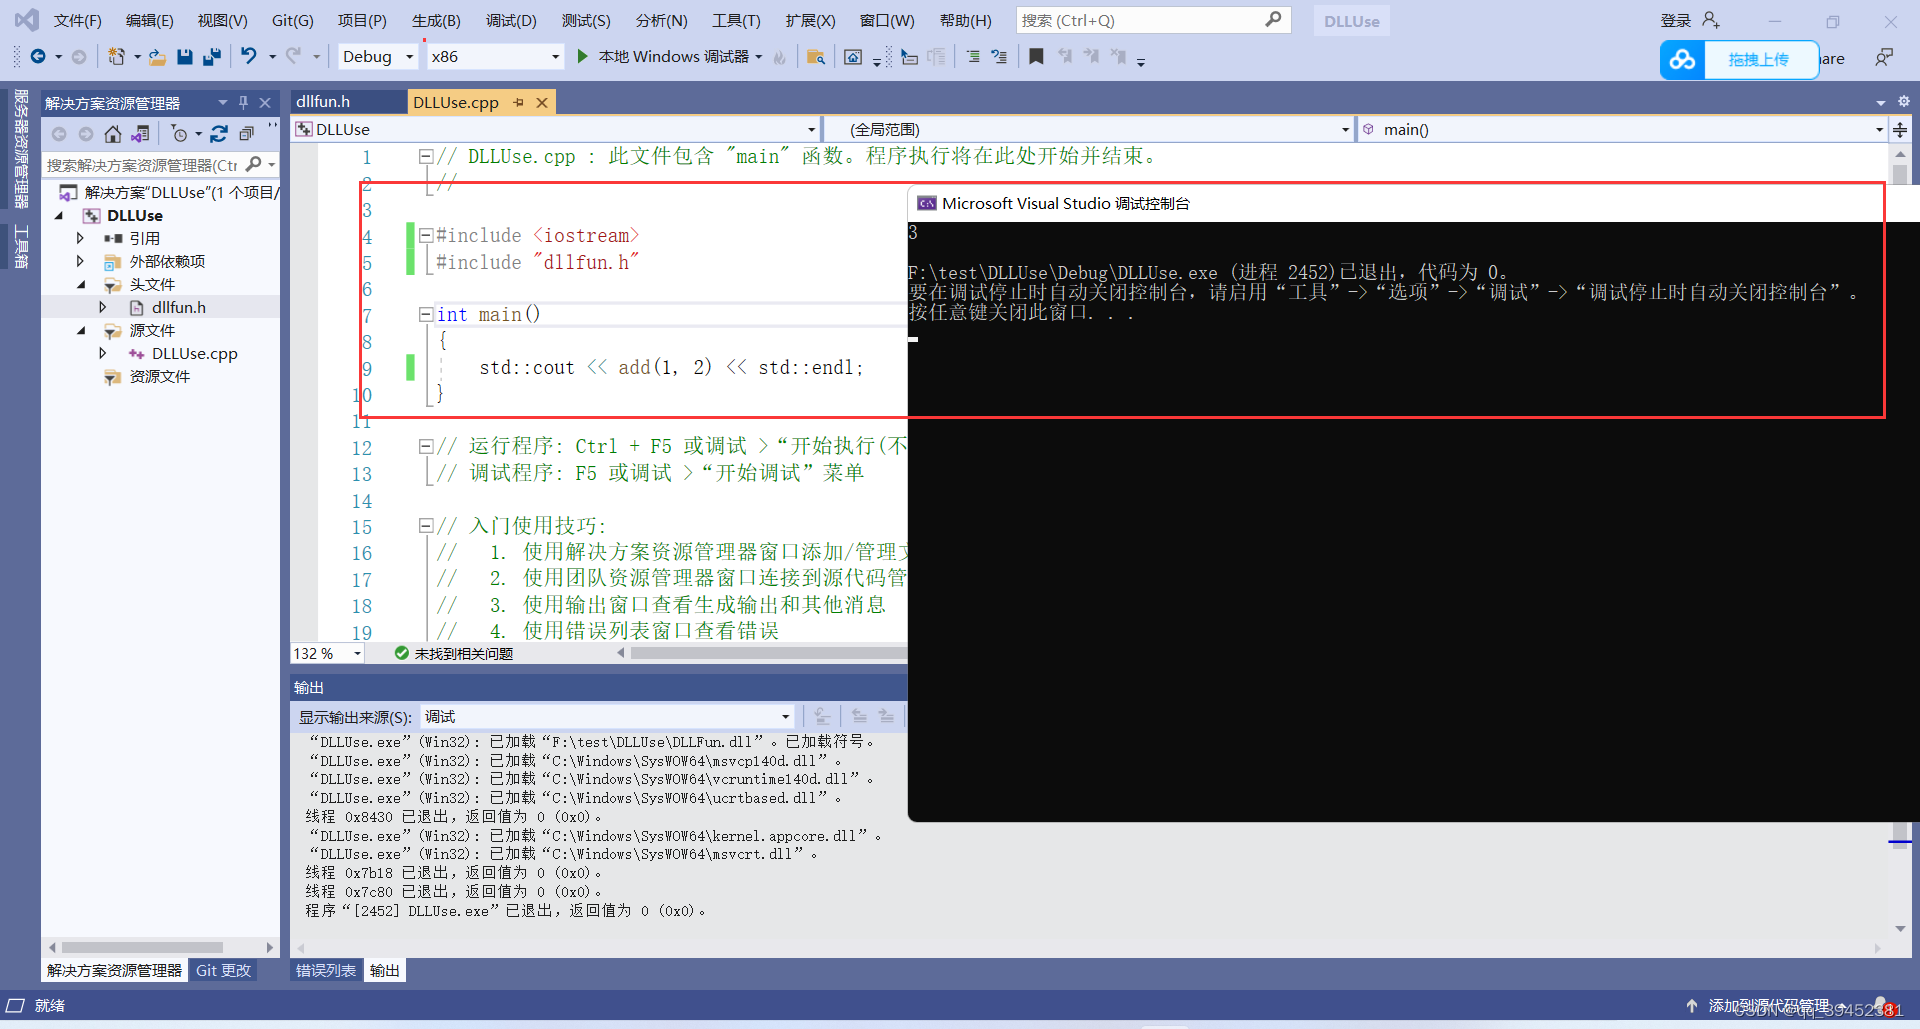Image resolution: width=1920 pixels, height=1029 pixels.
Task: Click the comment selected lines icon
Action: (x=973, y=57)
